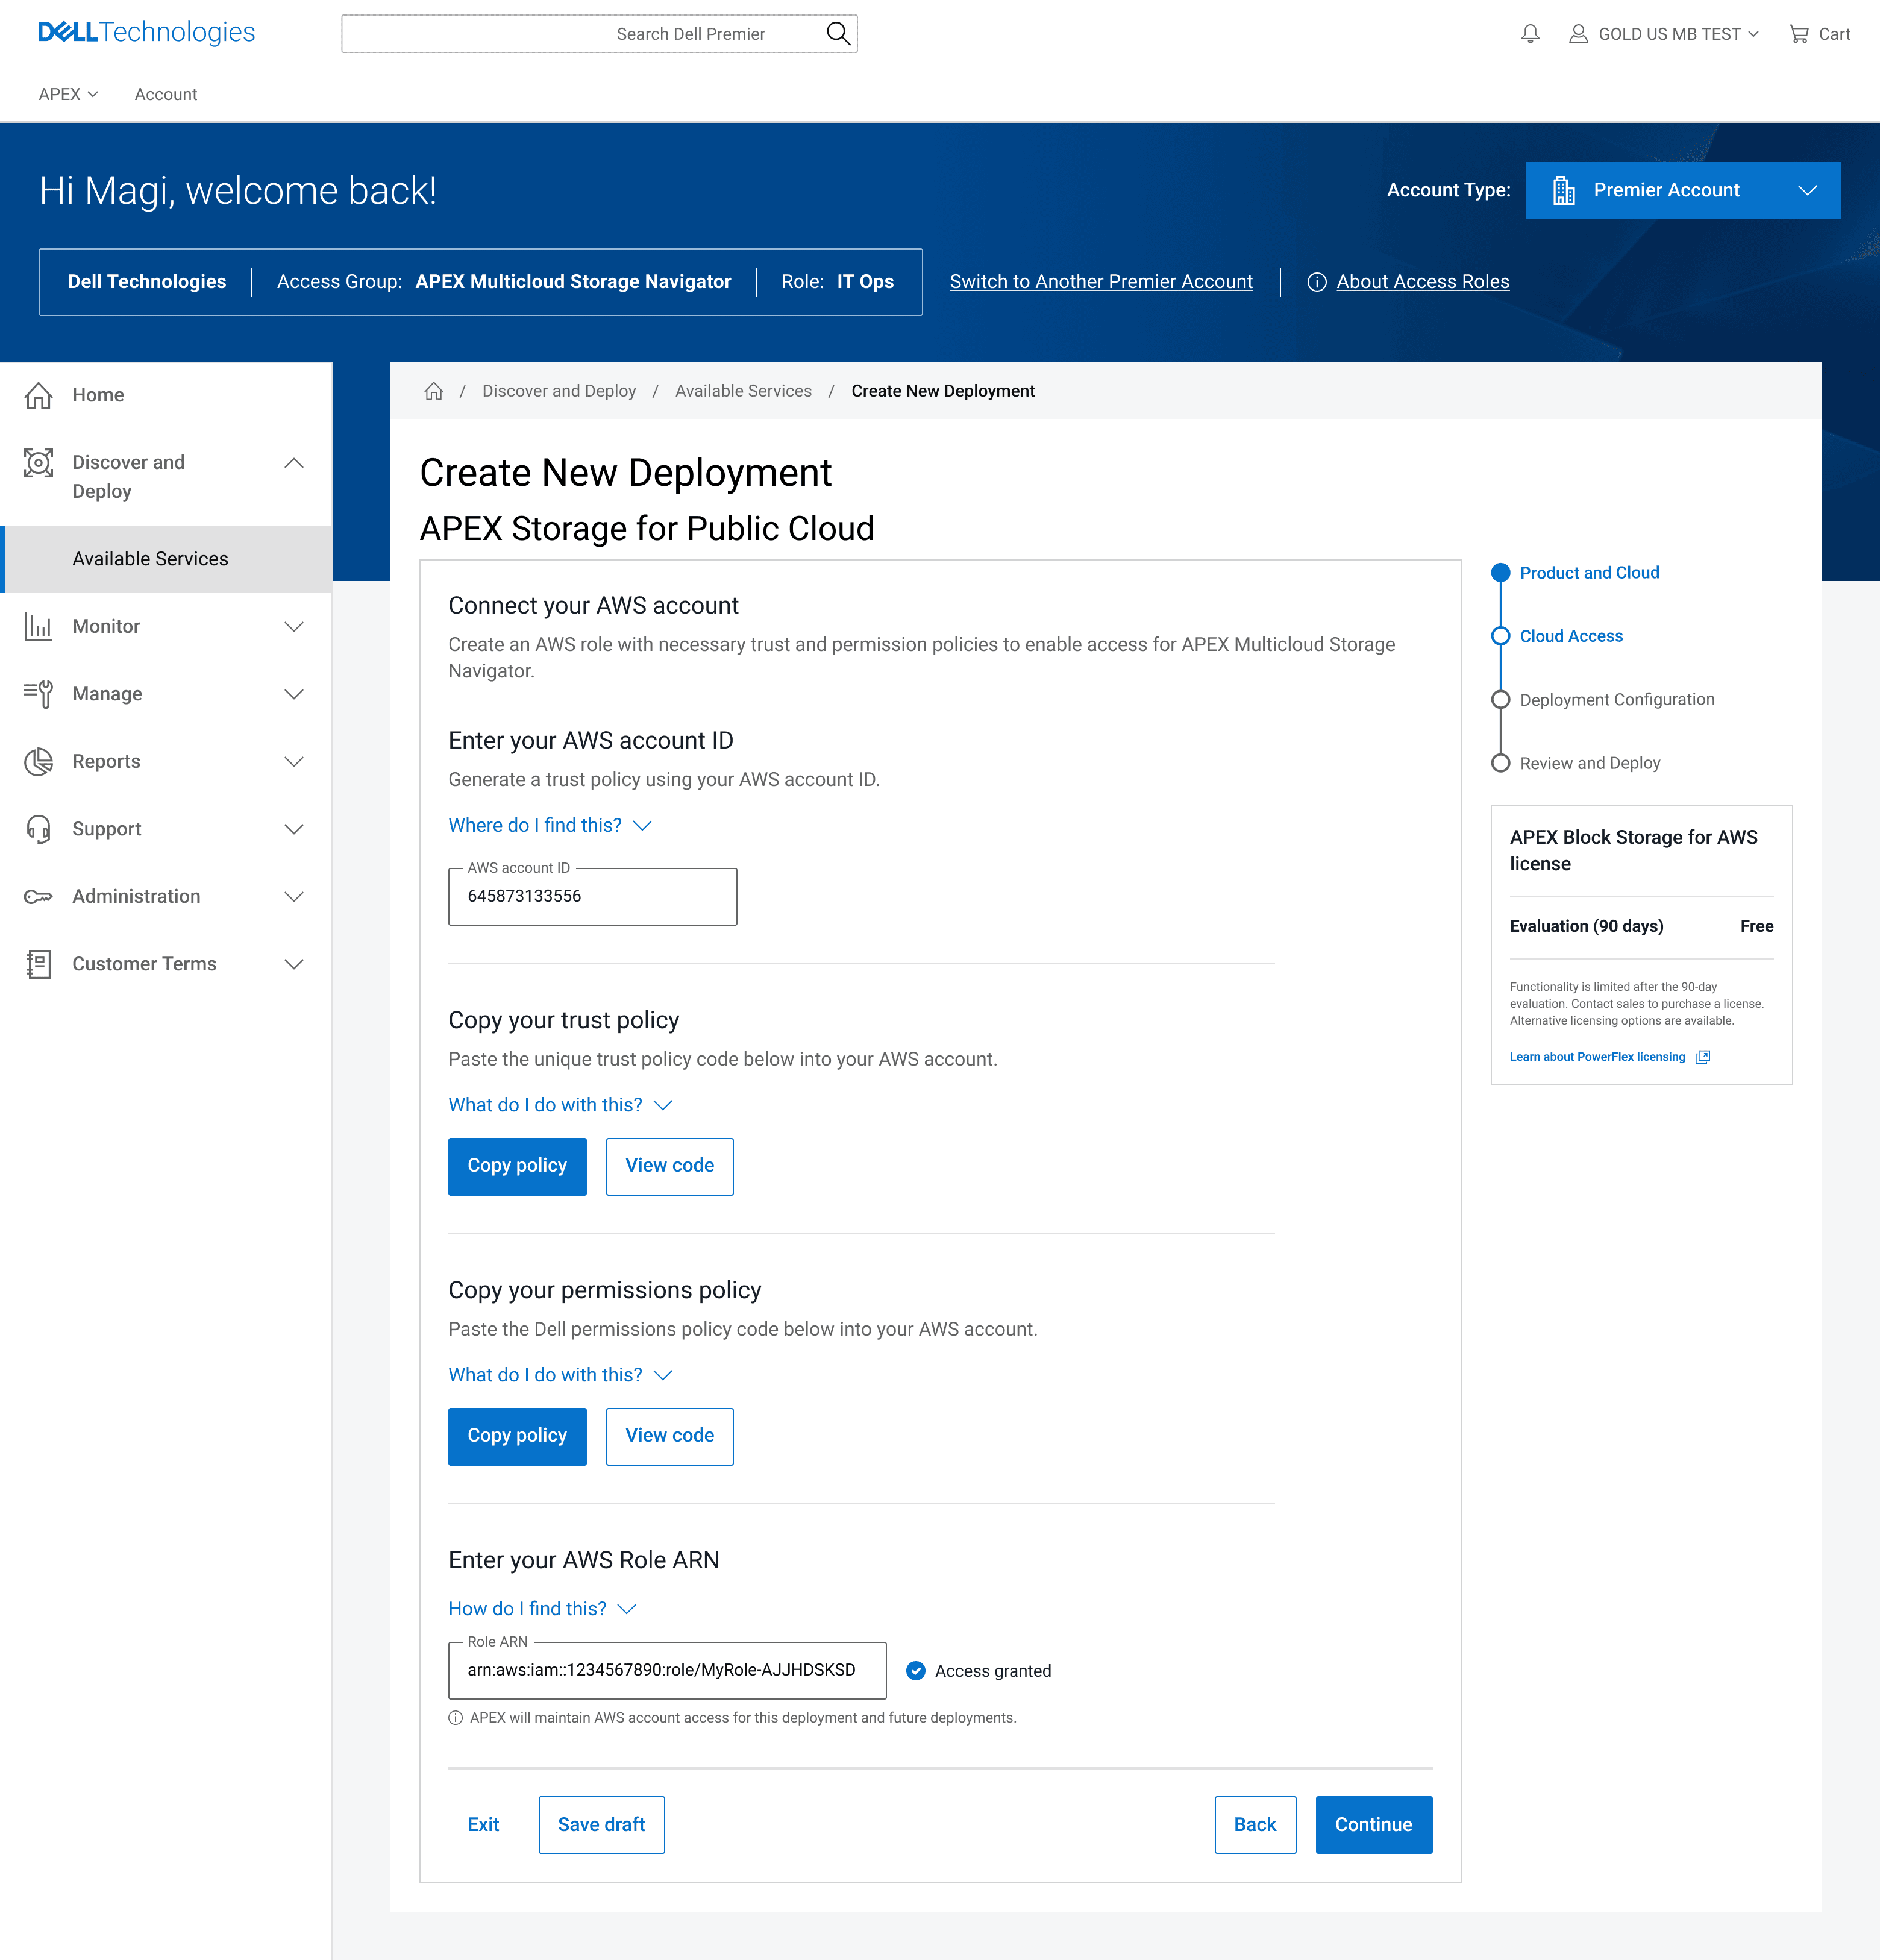This screenshot has height=1960, width=1880.
Task: Click Continue button
Action: point(1373,1825)
